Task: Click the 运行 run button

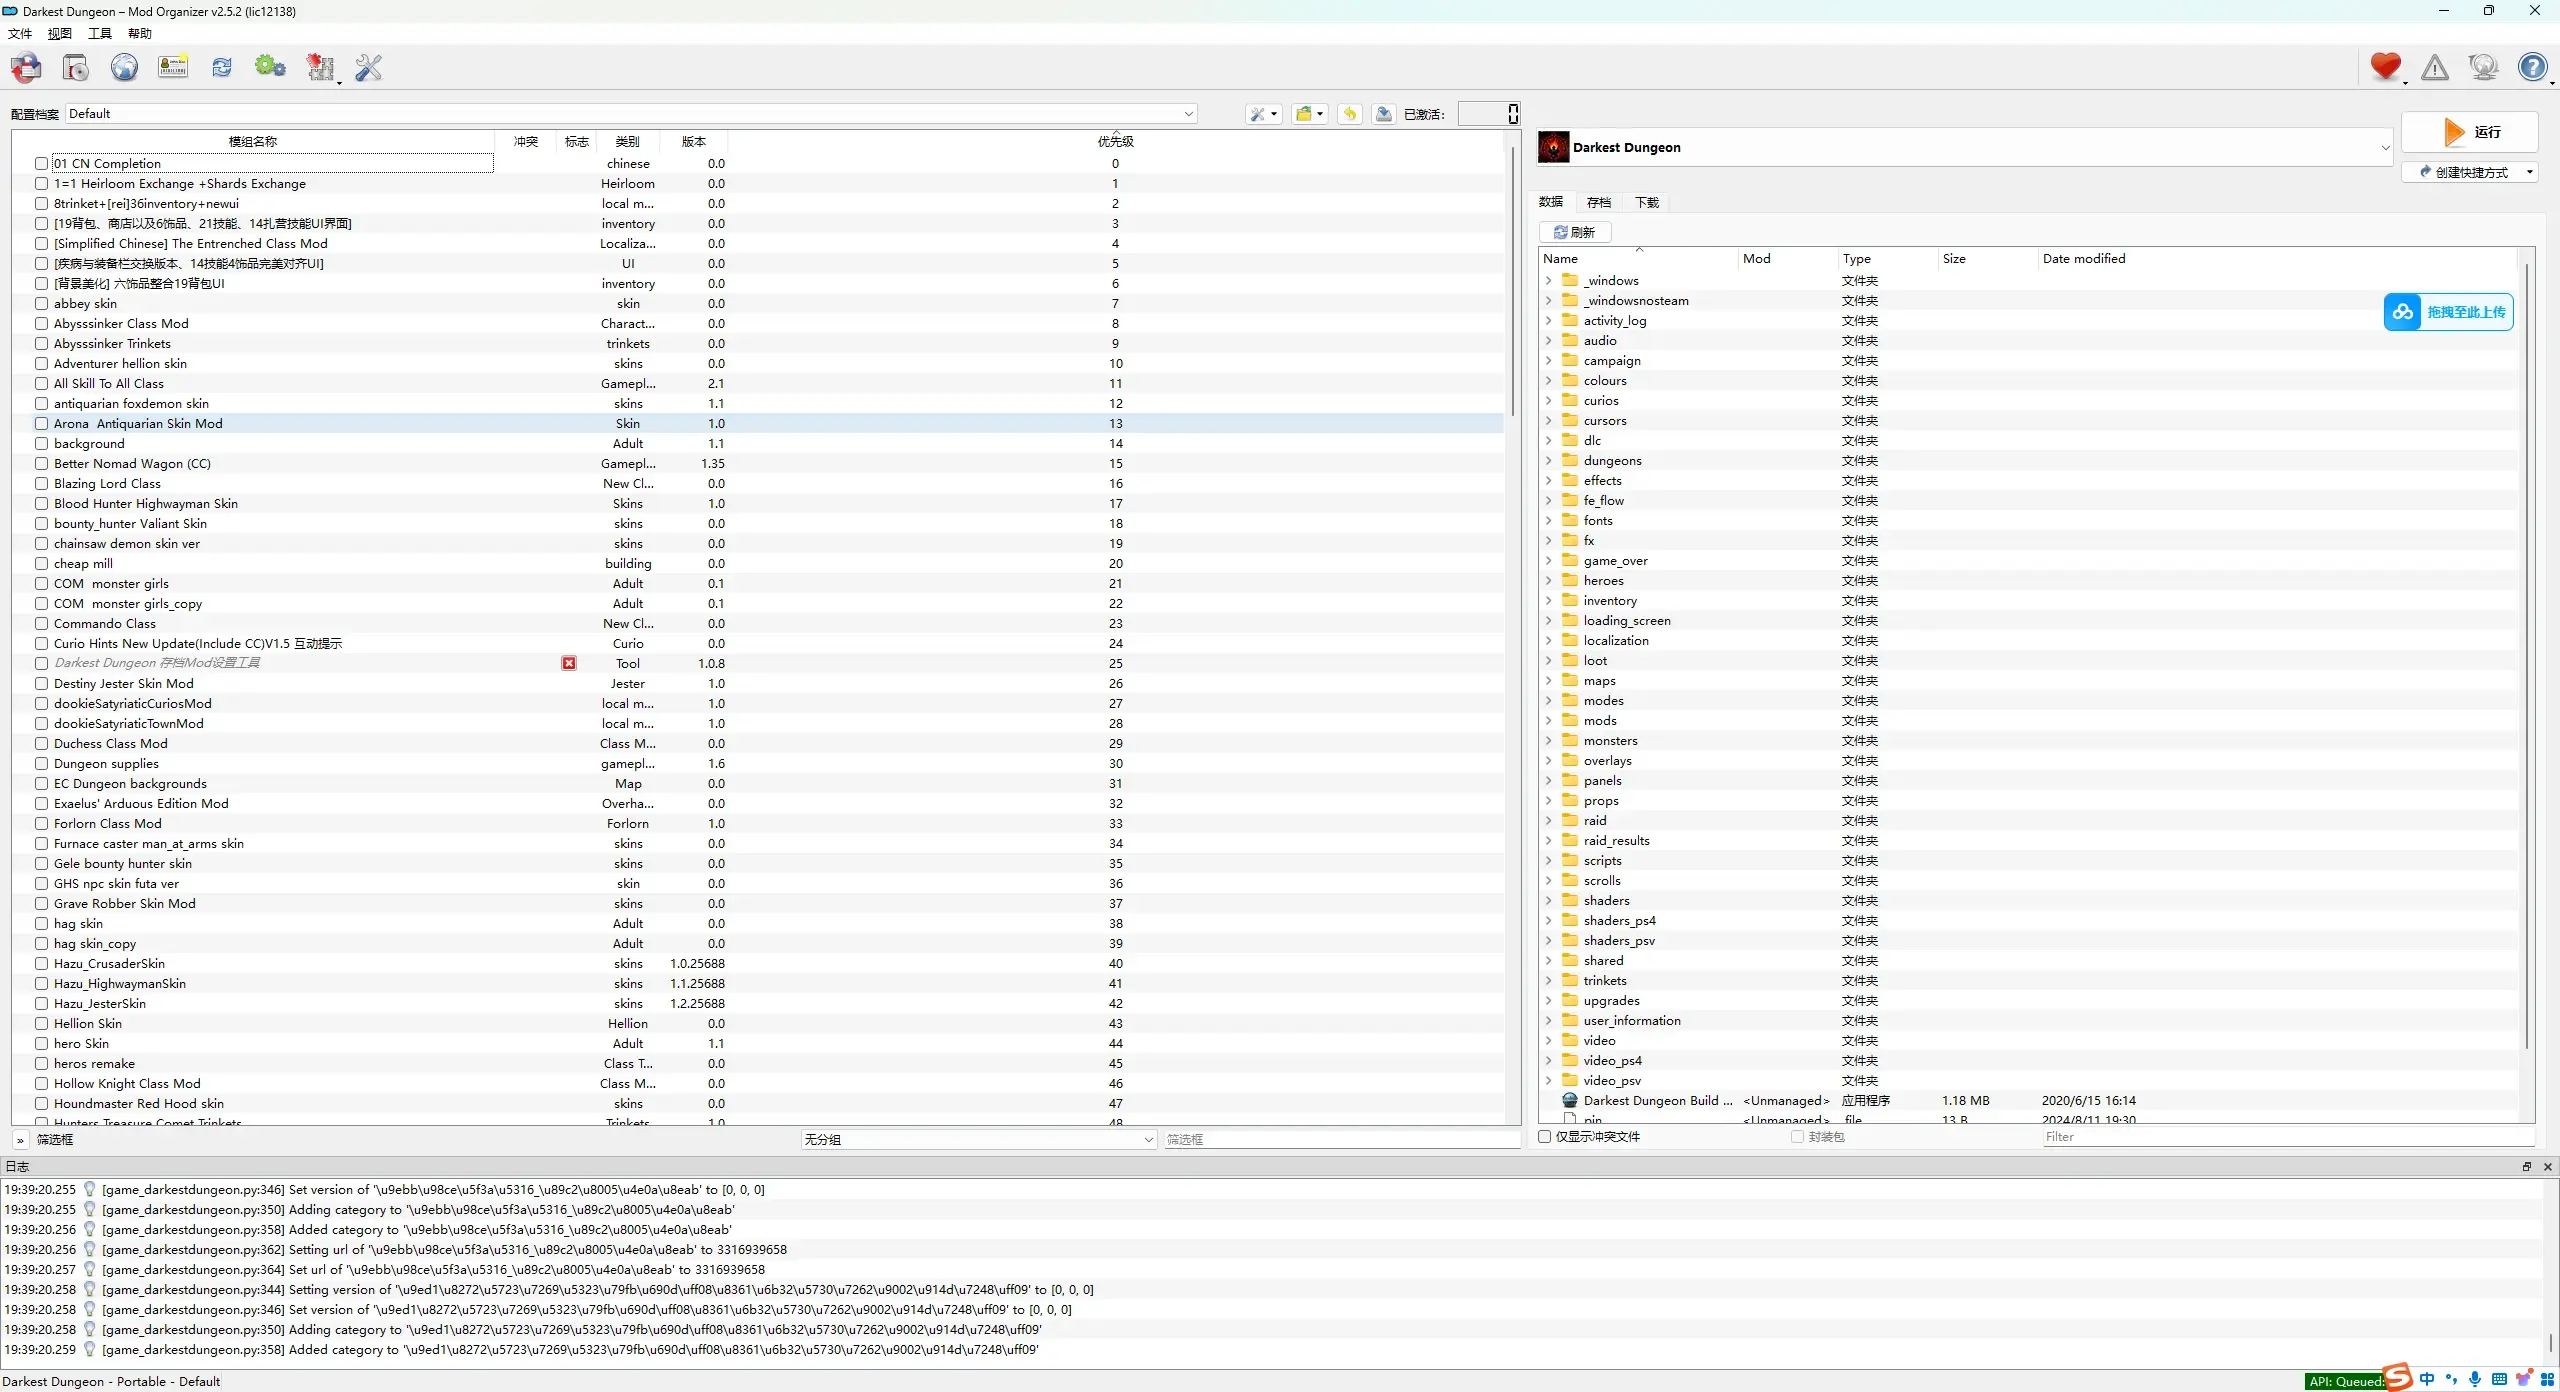Action: tap(2470, 131)
